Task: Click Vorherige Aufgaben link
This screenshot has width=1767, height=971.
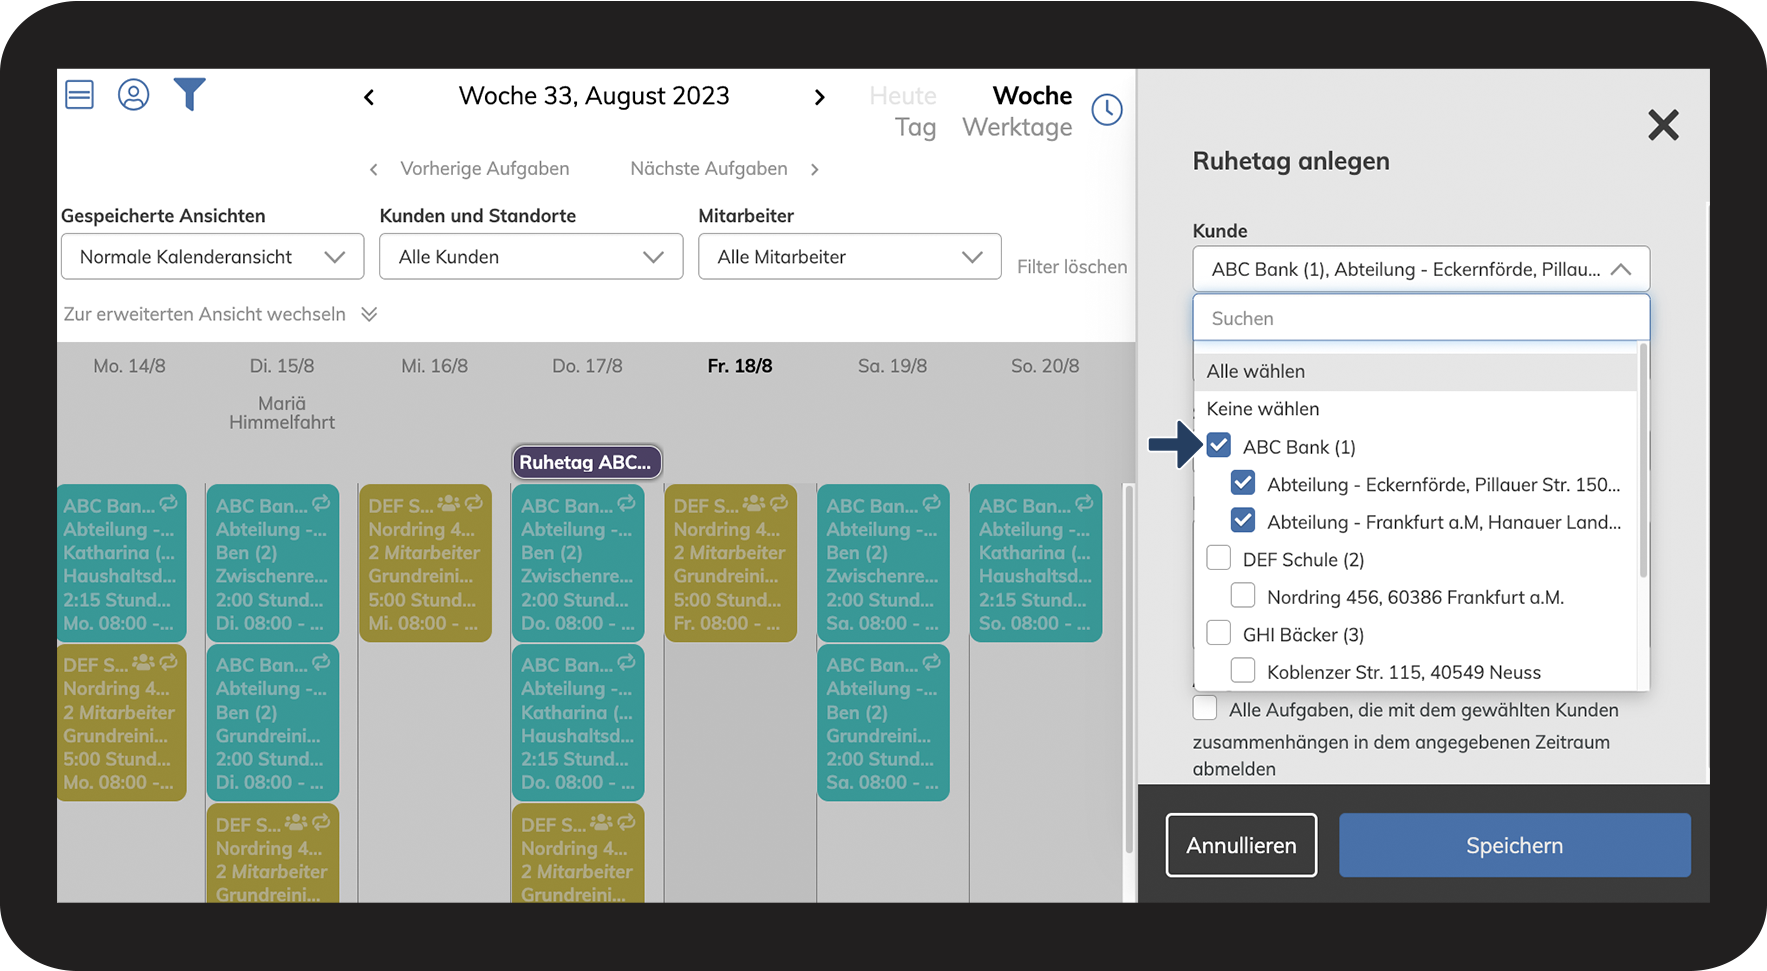Action: (485, 169)
